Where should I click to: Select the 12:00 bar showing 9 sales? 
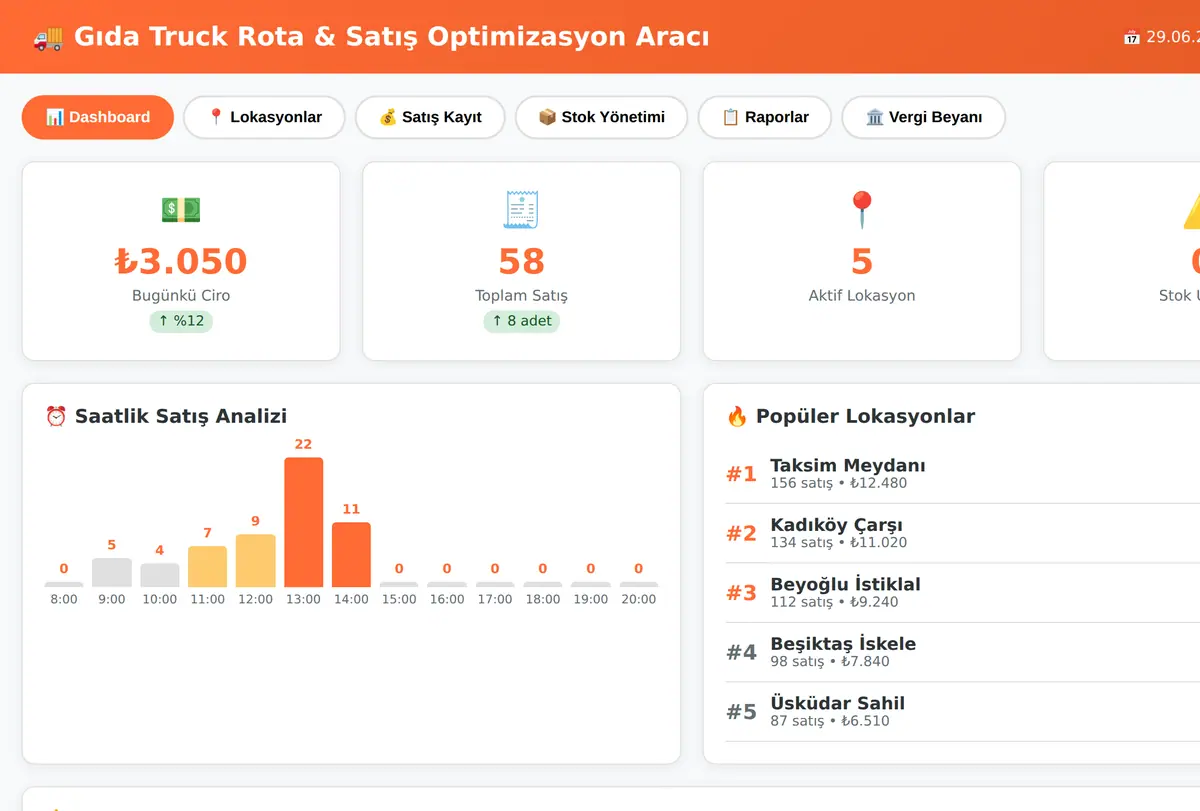point(256,560)
